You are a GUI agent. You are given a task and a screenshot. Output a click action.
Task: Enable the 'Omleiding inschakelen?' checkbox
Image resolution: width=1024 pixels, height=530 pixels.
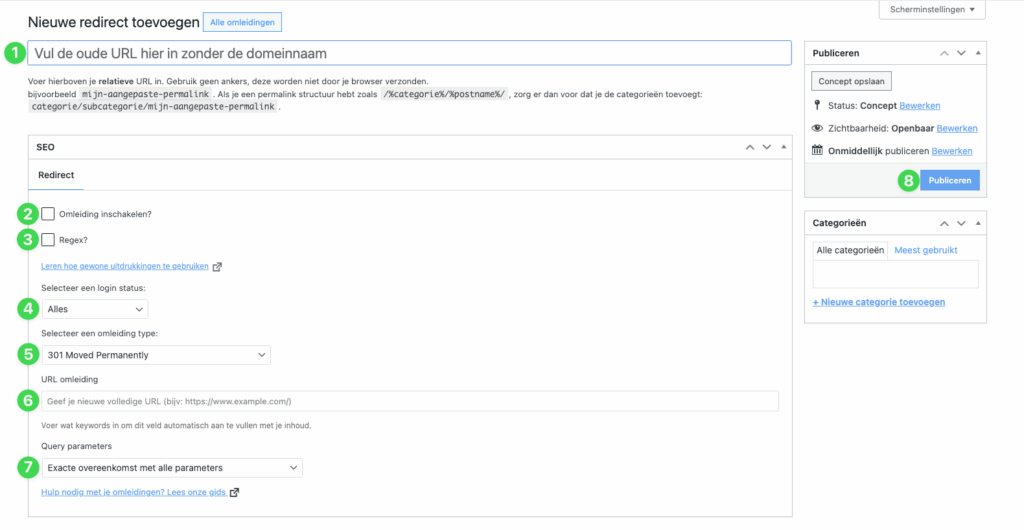[x=48, y=213]
